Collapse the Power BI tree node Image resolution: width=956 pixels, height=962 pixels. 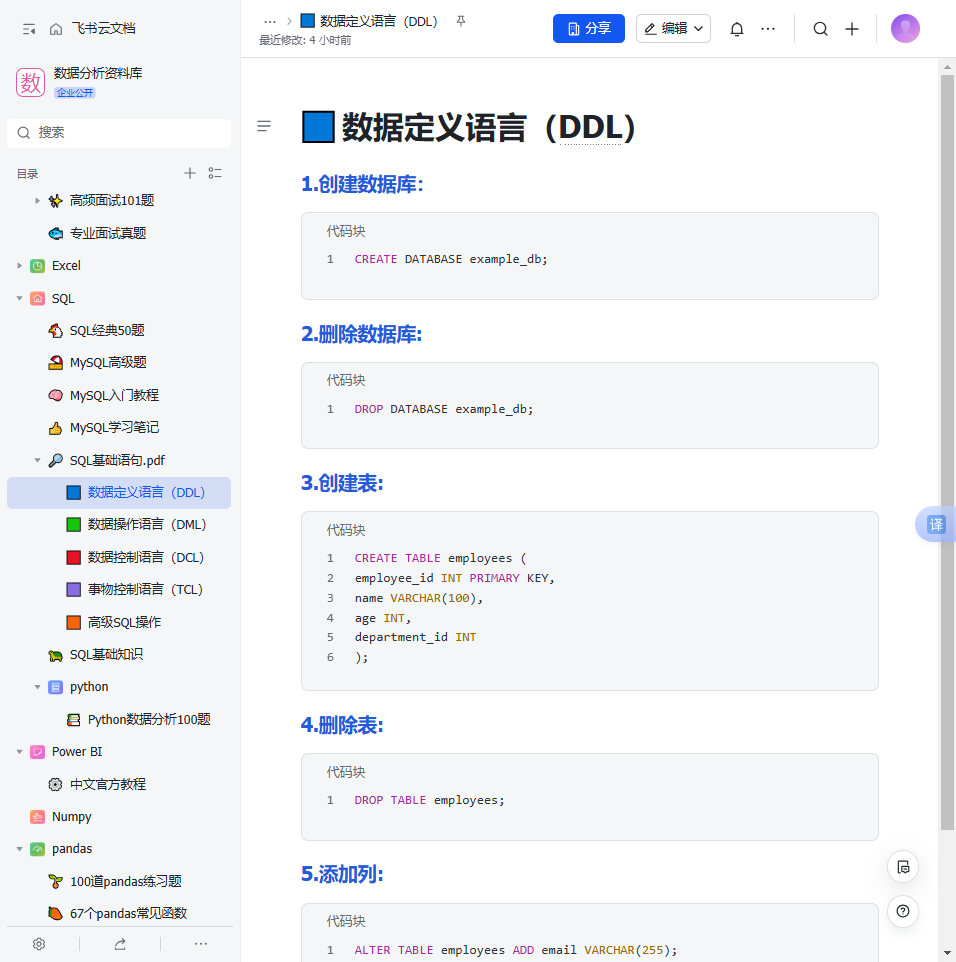coord(20,752)
